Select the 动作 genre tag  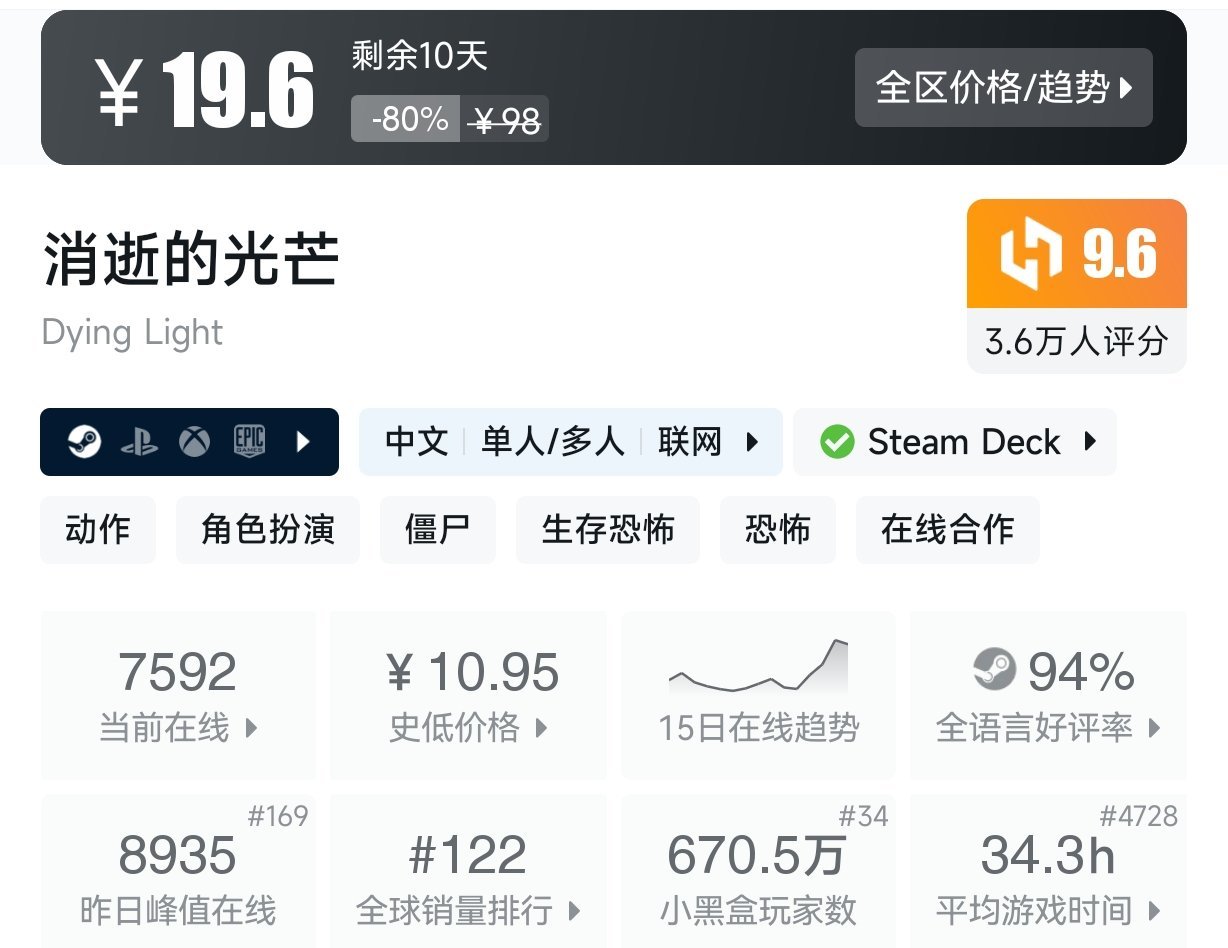(x=98, y=529)
